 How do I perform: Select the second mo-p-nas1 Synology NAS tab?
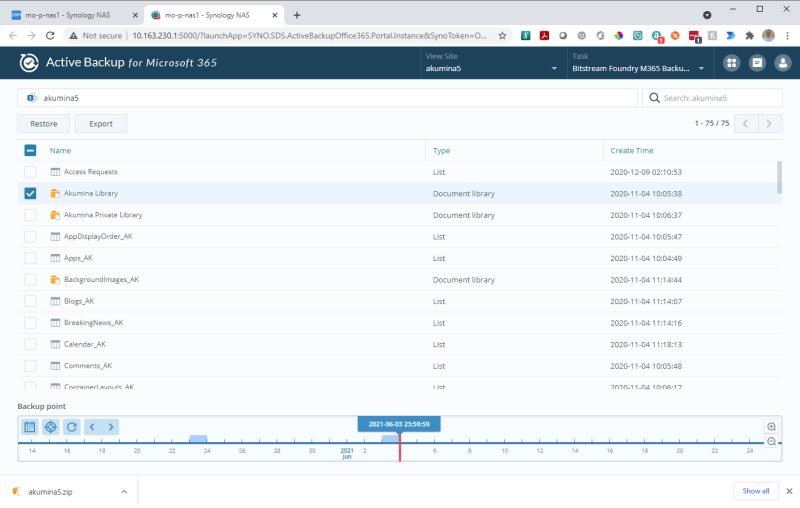coord(214,15)
